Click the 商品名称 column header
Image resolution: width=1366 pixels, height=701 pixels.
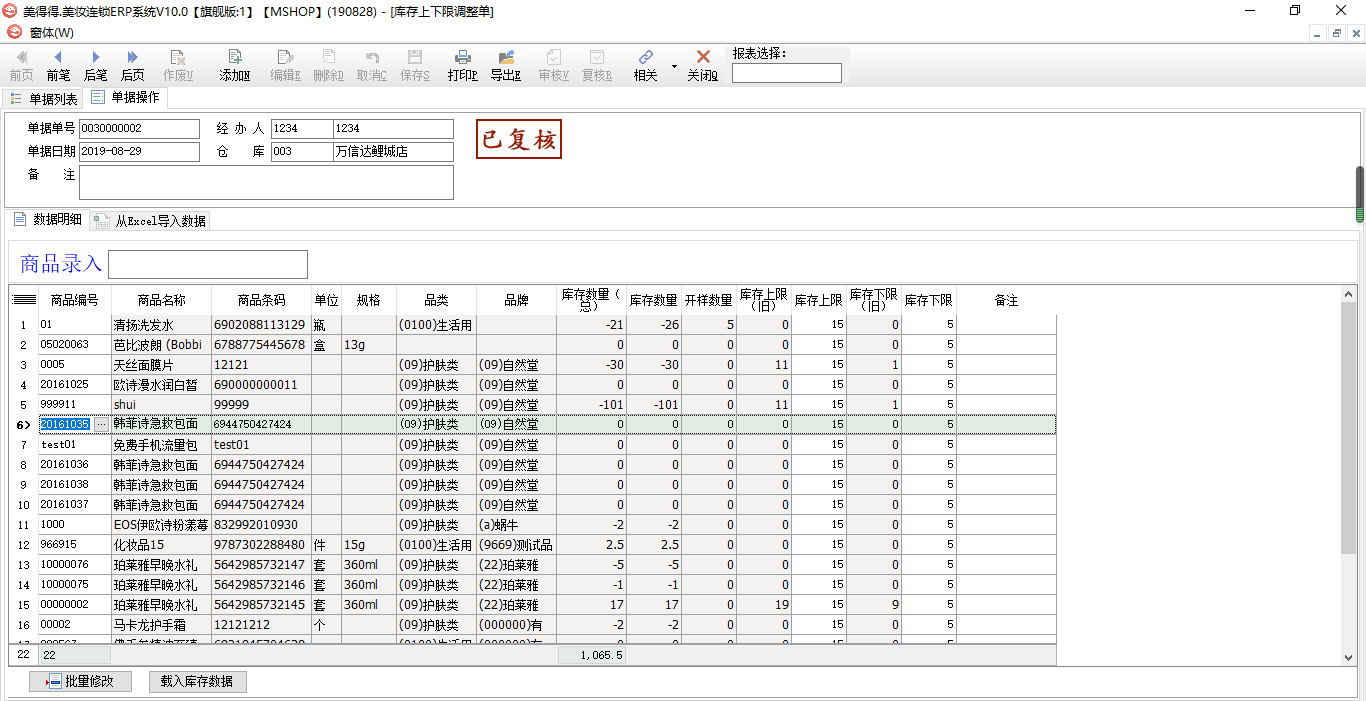[162, 300]
